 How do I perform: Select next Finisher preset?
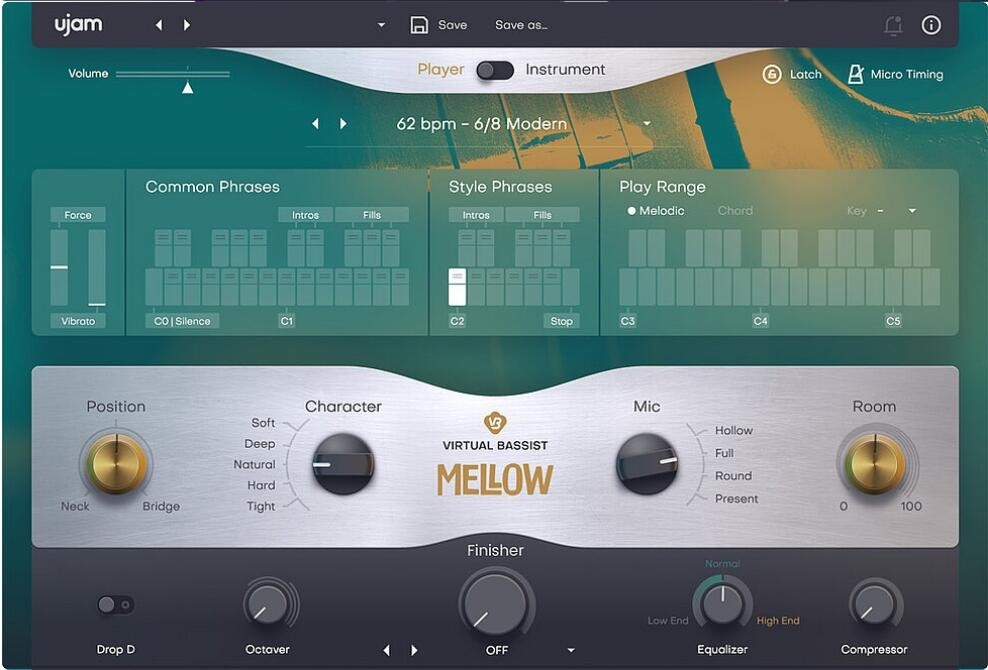coord(414,650)
